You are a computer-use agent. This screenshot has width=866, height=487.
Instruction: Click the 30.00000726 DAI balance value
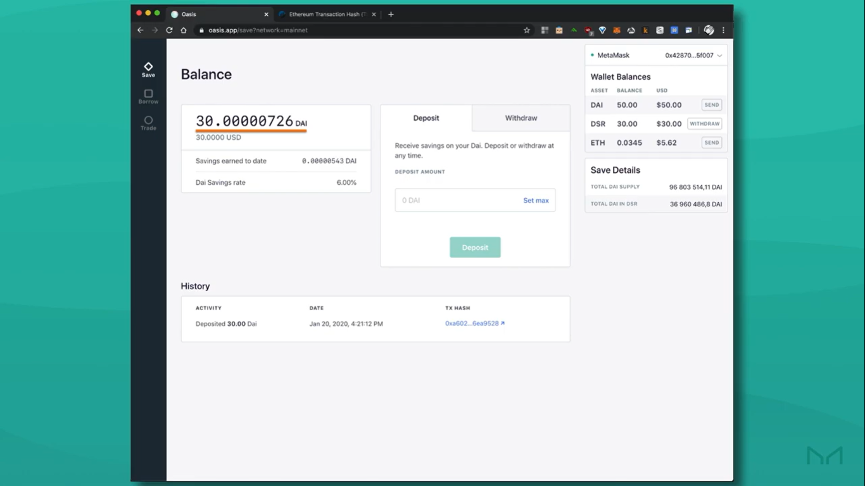coord(251,121)
